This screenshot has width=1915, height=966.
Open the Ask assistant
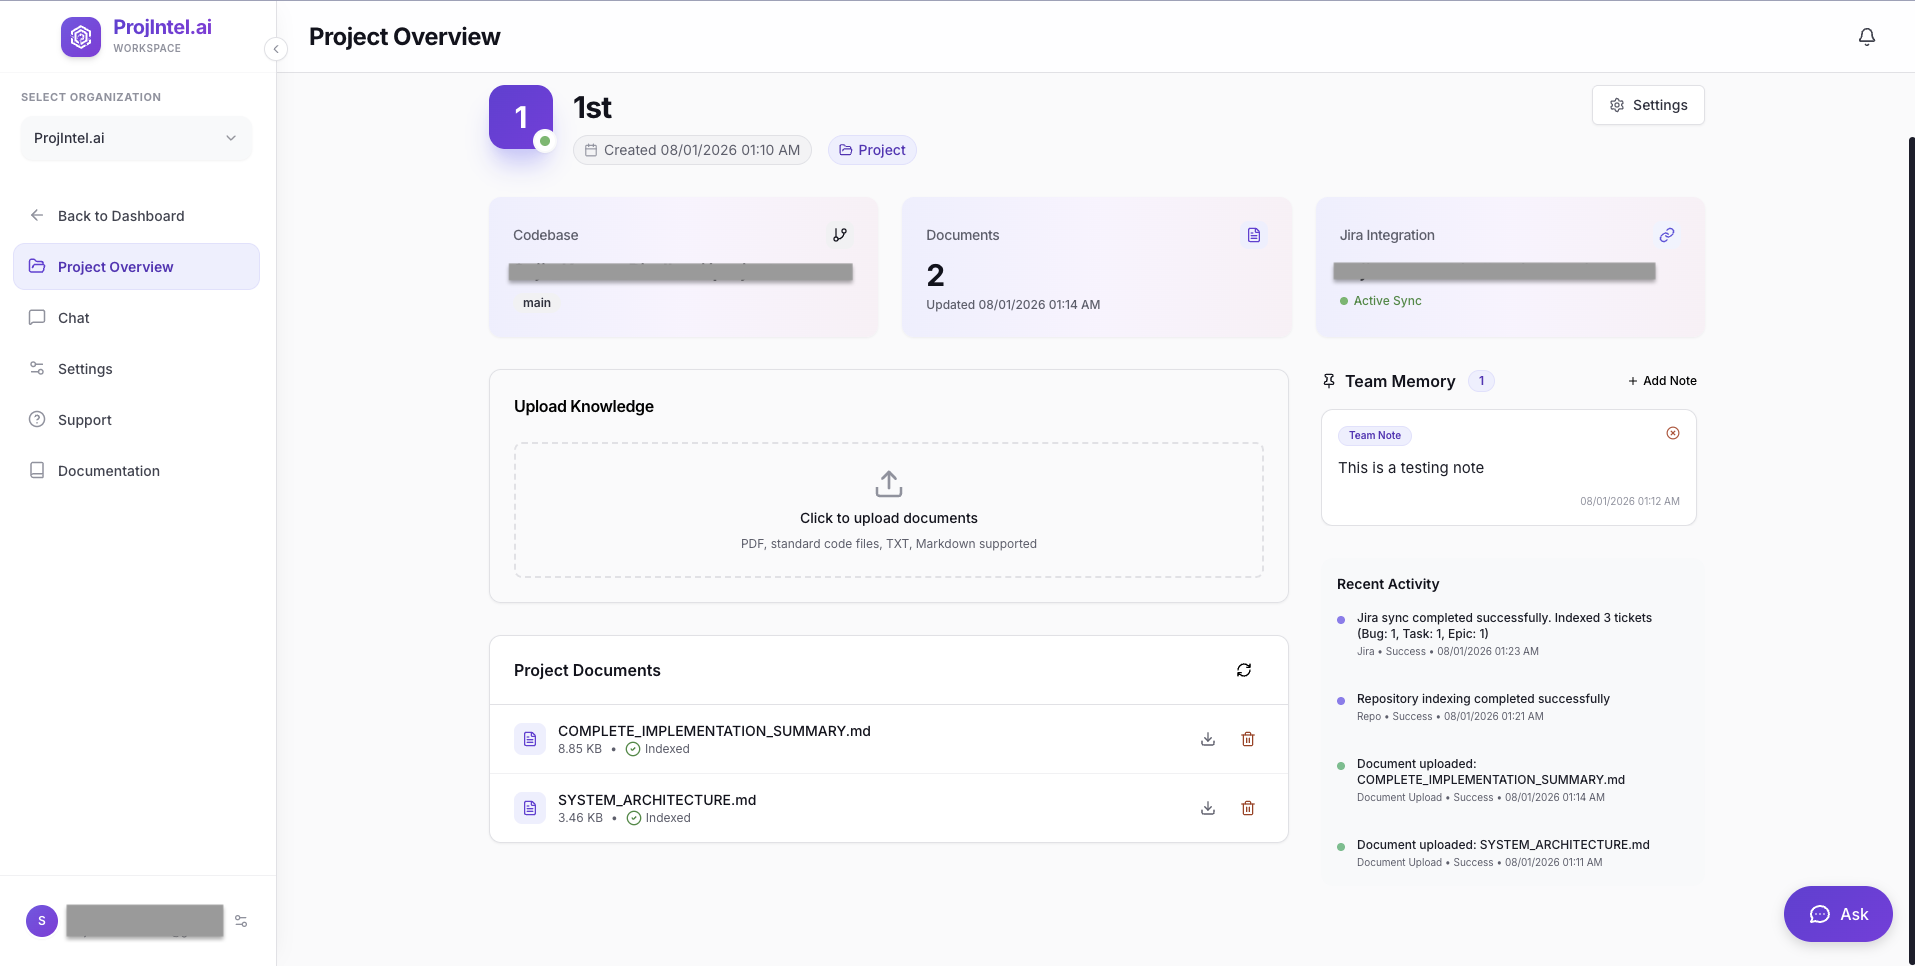pyautogui.click(x=1837, y=913)
